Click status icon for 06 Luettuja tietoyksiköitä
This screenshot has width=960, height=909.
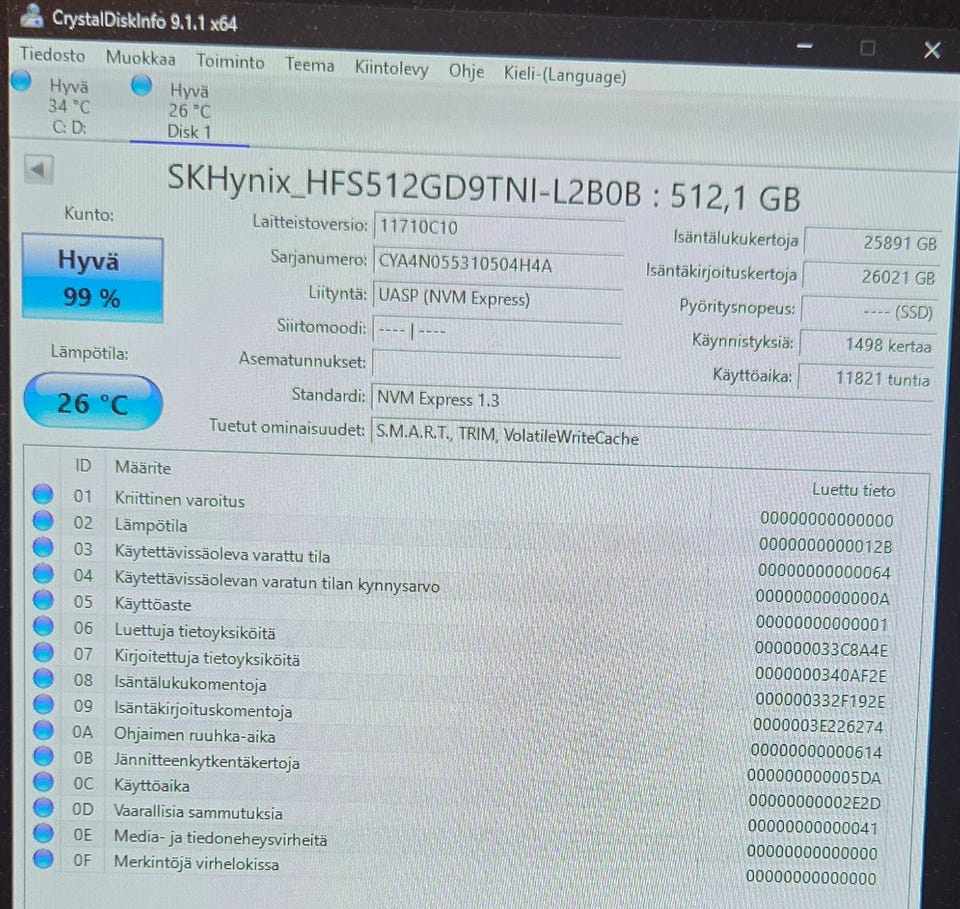(43, 626)
